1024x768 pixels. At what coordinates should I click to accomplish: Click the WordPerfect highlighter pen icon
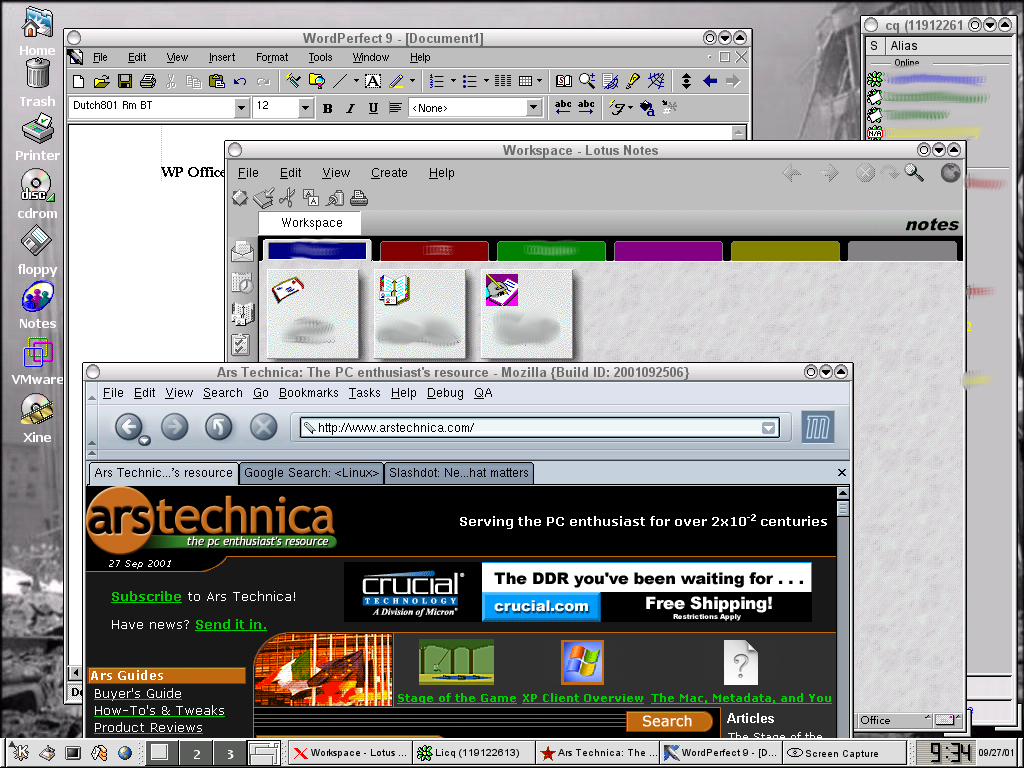(396, 81)
